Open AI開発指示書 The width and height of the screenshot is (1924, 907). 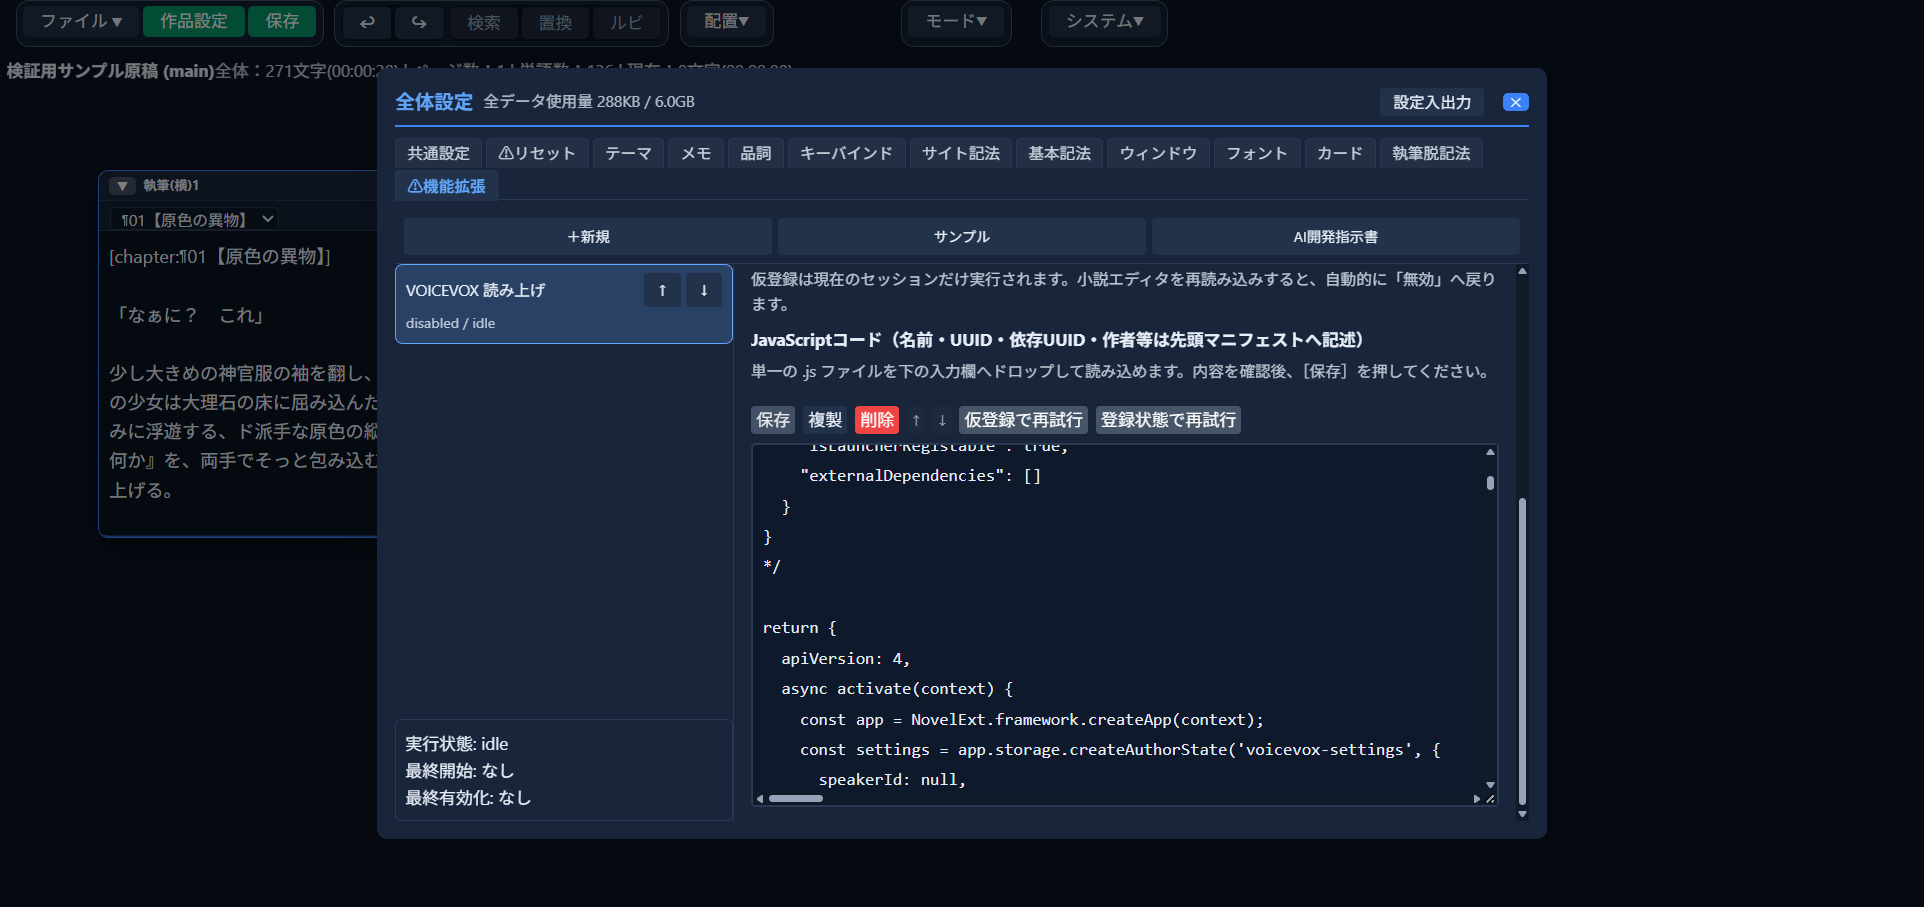[x=1336, y=237]
